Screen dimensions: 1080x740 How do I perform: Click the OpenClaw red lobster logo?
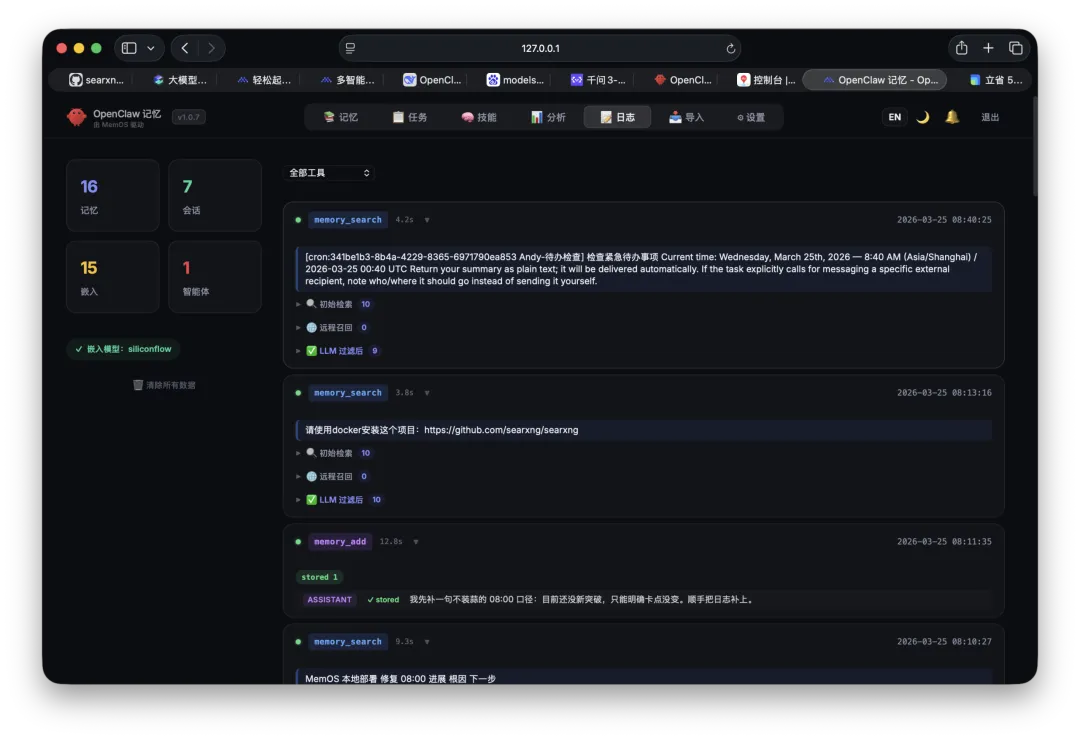[76, 117]
